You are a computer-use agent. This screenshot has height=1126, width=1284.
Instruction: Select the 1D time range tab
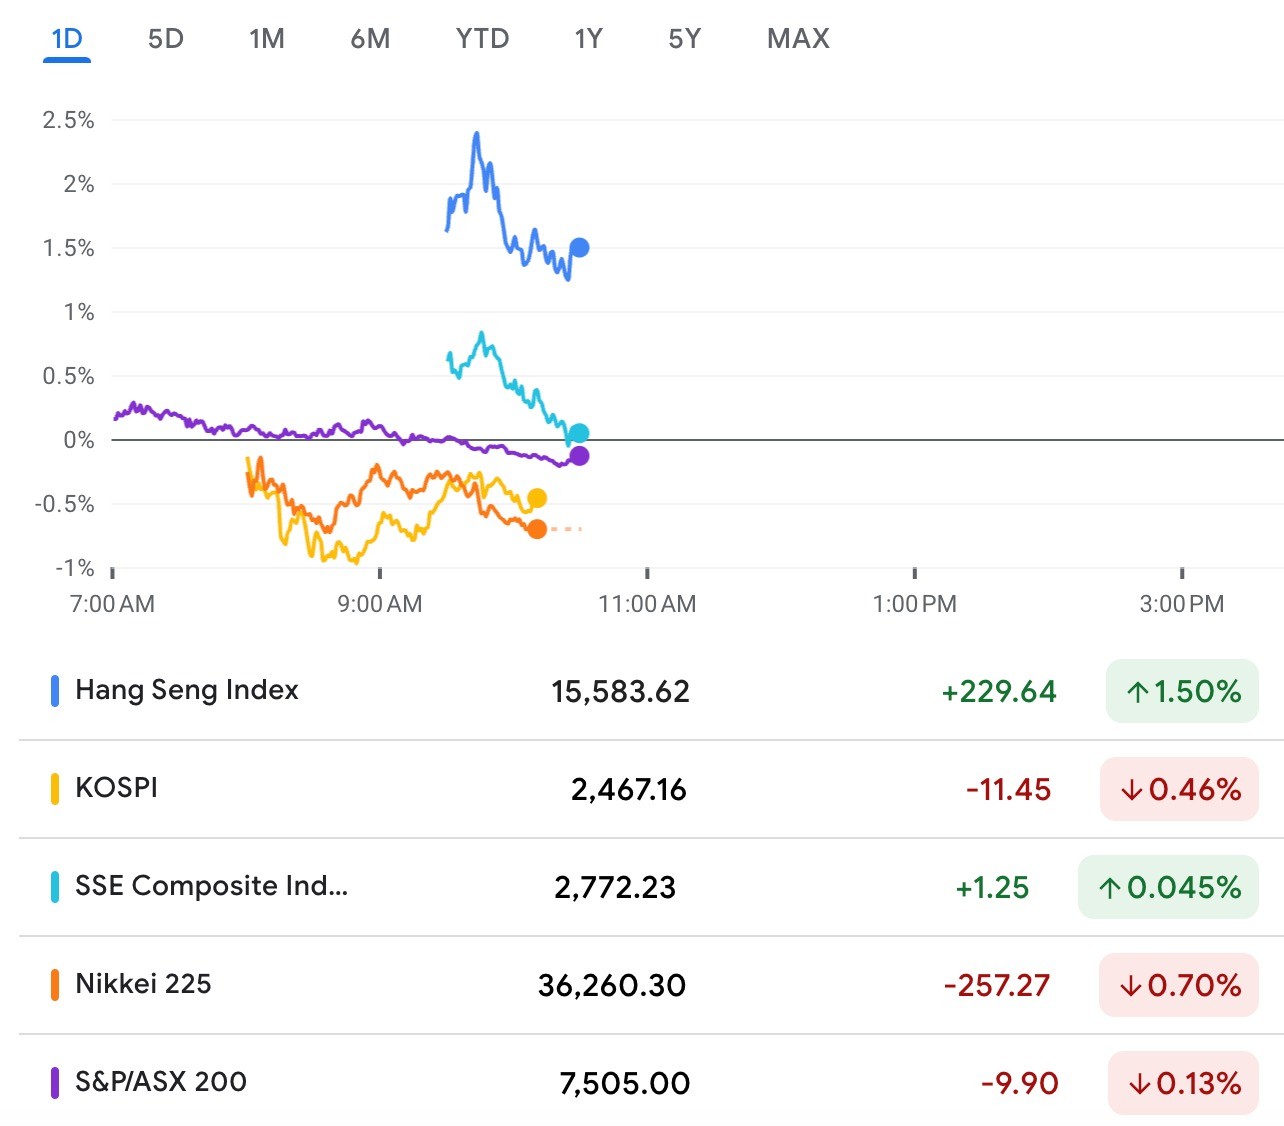pyautogui.click(x=67, y=39)
